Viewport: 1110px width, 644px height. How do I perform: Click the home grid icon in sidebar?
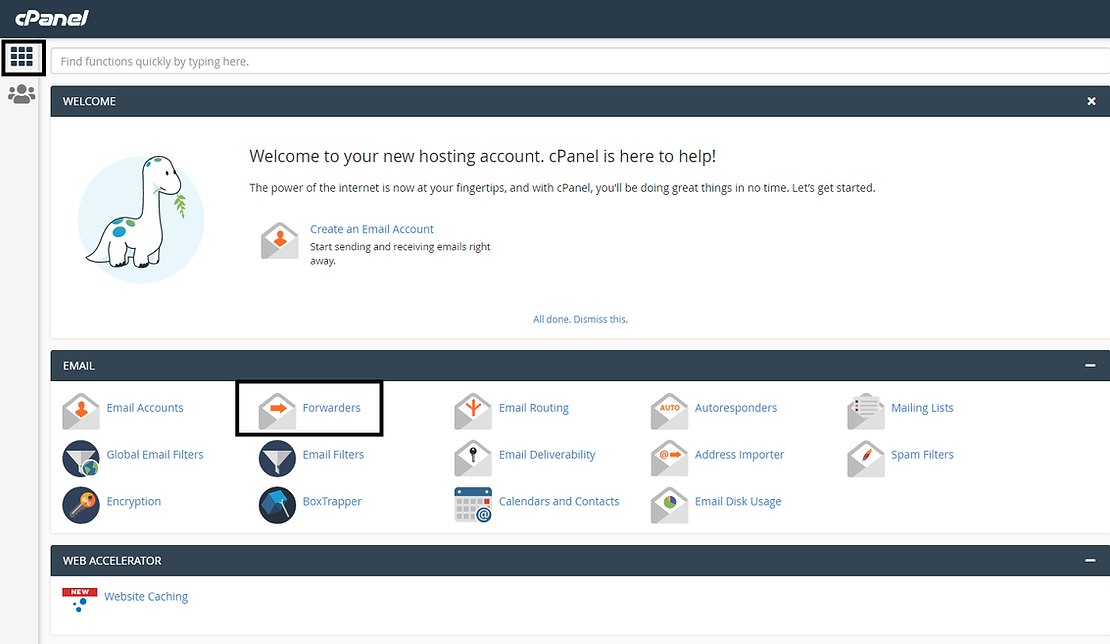22,58
